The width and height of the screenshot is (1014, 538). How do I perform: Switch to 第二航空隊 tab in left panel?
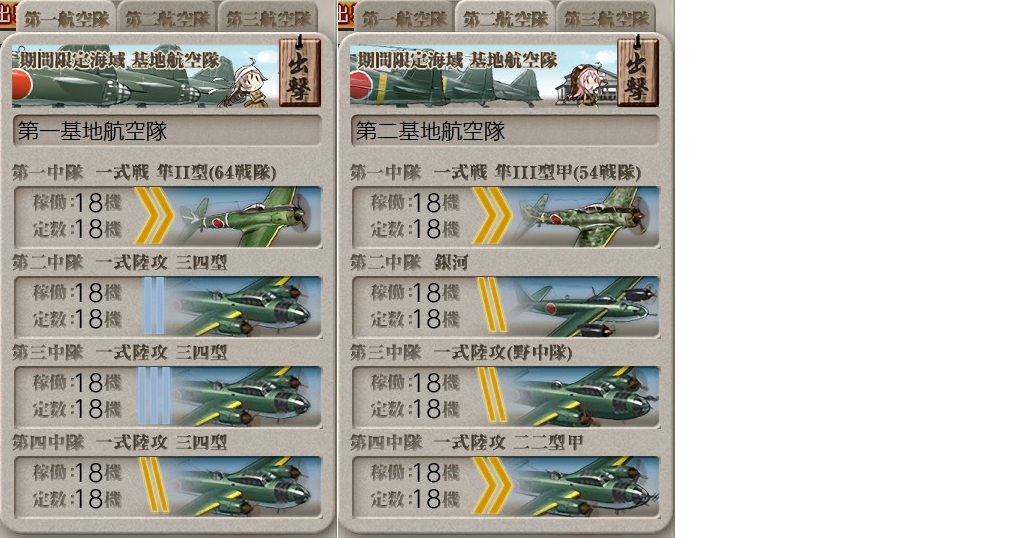(x=167, y=17)
